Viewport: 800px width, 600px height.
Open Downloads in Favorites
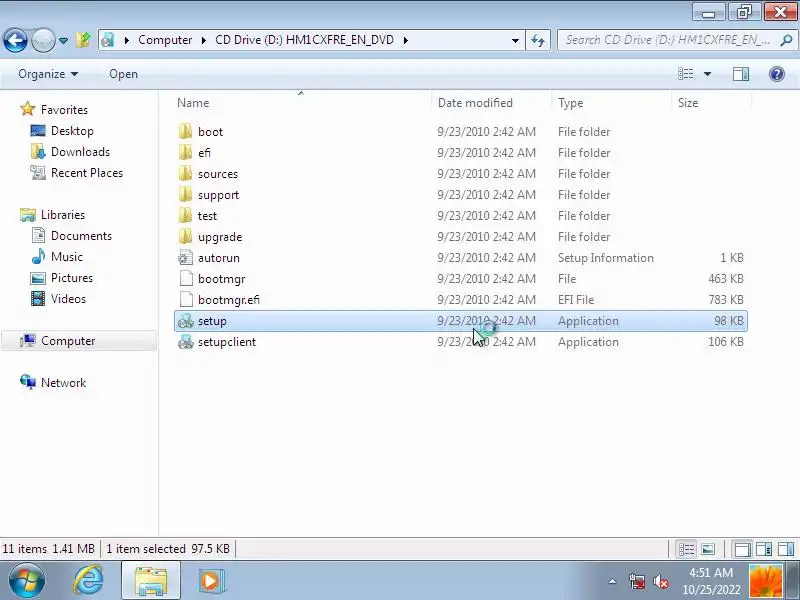point(80,152)
